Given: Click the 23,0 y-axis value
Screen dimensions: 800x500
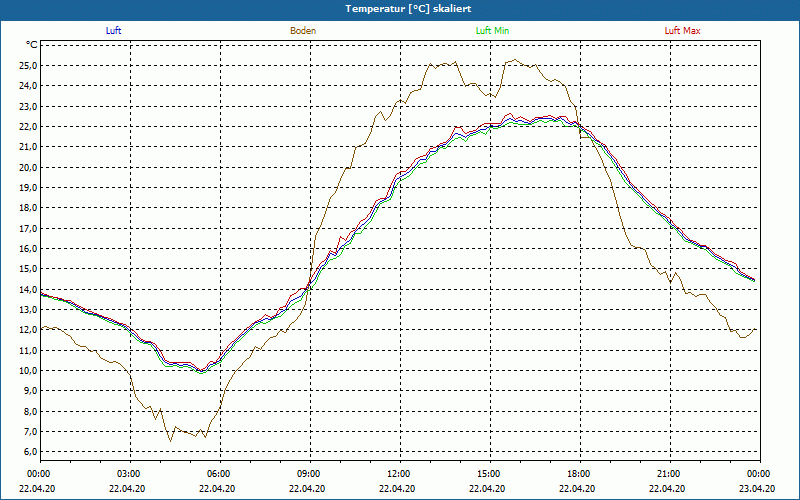Looking at the screenshot, I should [29, 106].
